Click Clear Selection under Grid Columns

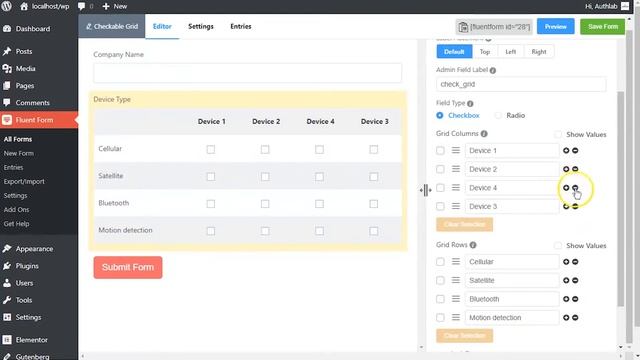pyautogui.click(x=464, y=224)
